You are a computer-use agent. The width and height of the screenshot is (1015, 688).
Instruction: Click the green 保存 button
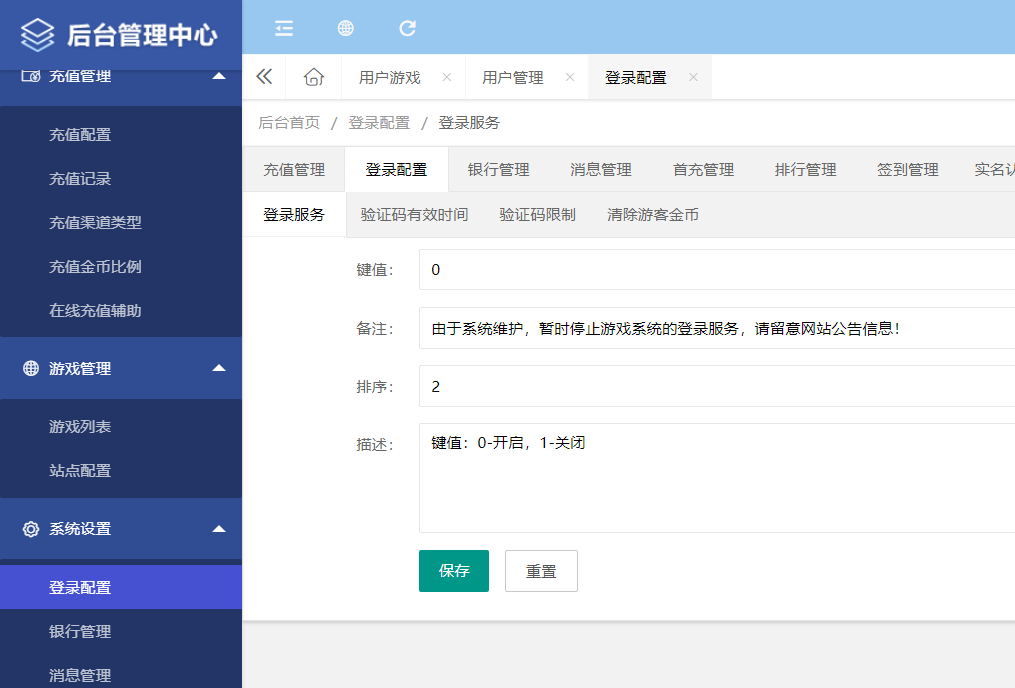pos(454,571)
